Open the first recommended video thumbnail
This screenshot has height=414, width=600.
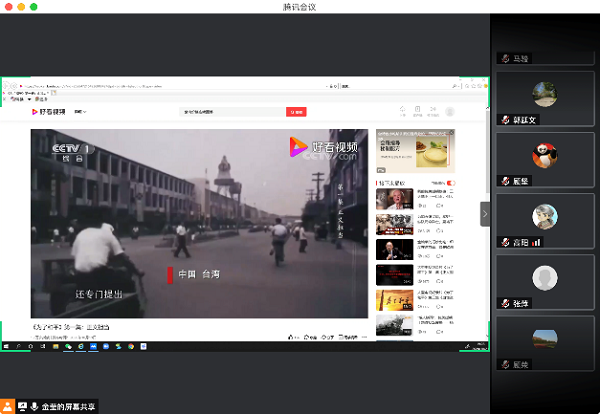pyautogui.click(x=388, y=198)
